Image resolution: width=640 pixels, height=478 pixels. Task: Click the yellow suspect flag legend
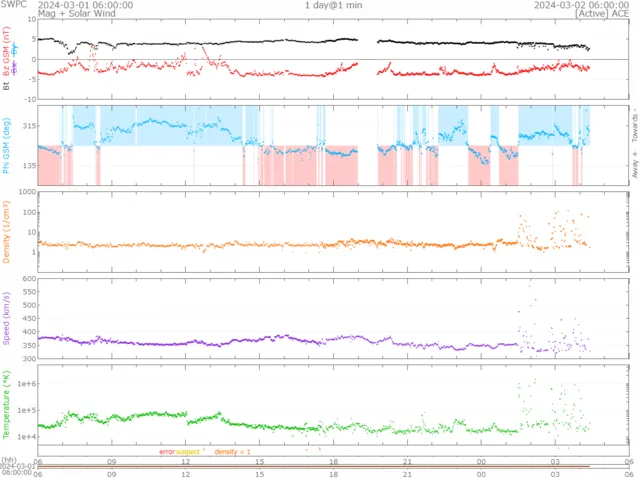(x=188, y=452)
